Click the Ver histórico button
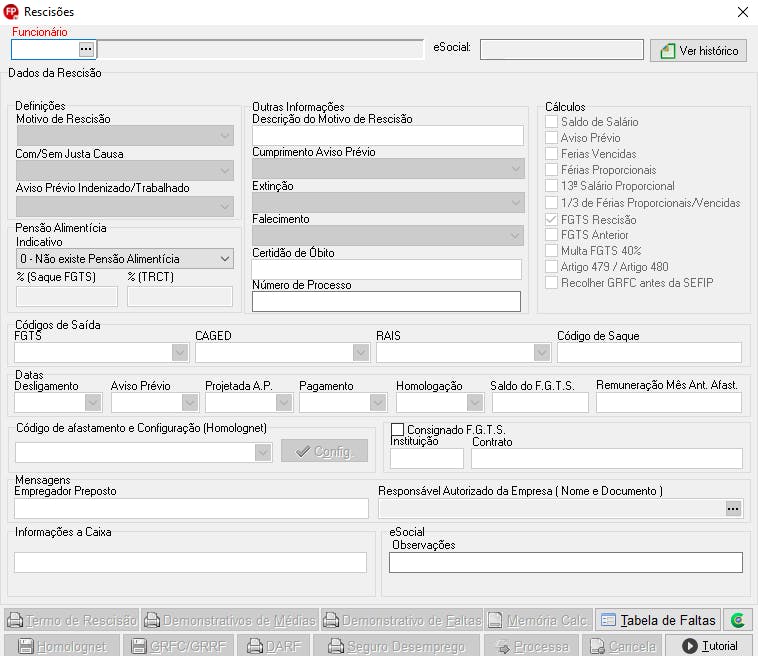The width and height of the screenshot is (758, 656). 698,51
